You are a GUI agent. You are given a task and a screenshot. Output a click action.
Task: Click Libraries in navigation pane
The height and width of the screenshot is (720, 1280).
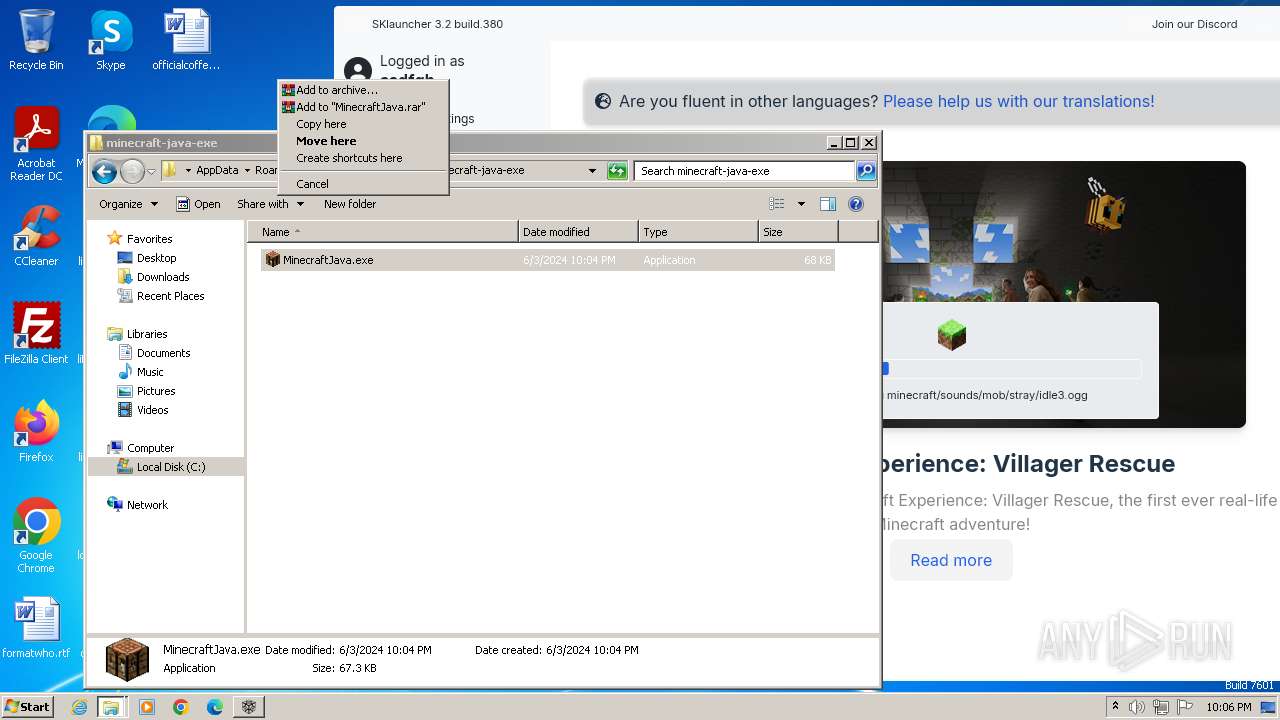click(x=147, y=334)
